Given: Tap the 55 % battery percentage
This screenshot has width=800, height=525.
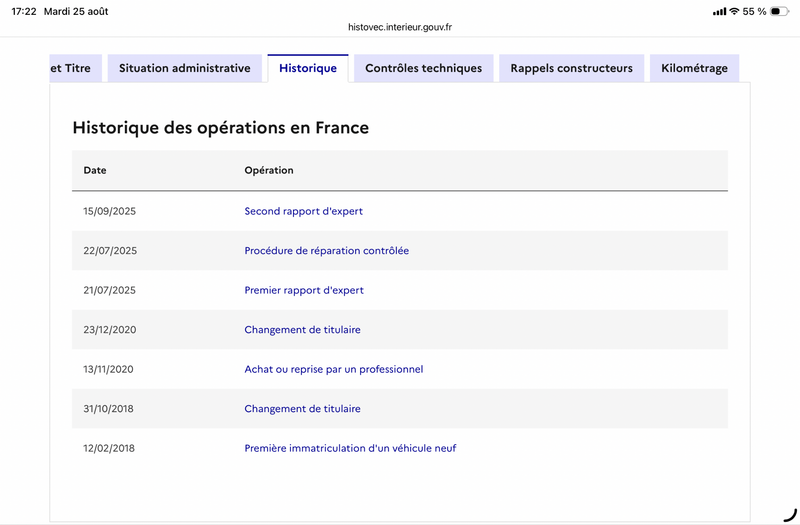Looking at the screenshot, I should pos(755,11).
